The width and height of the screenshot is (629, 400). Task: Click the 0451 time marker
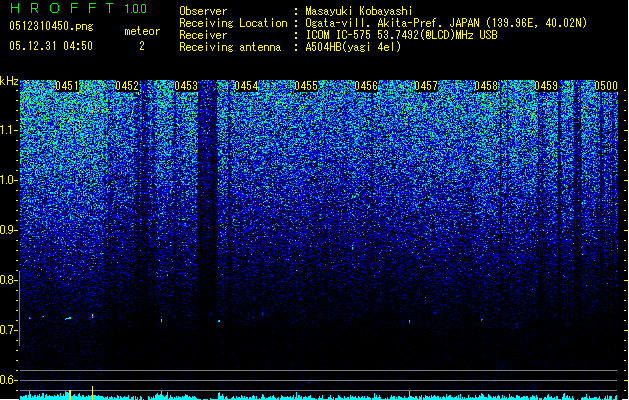click(x=67, y=86)
